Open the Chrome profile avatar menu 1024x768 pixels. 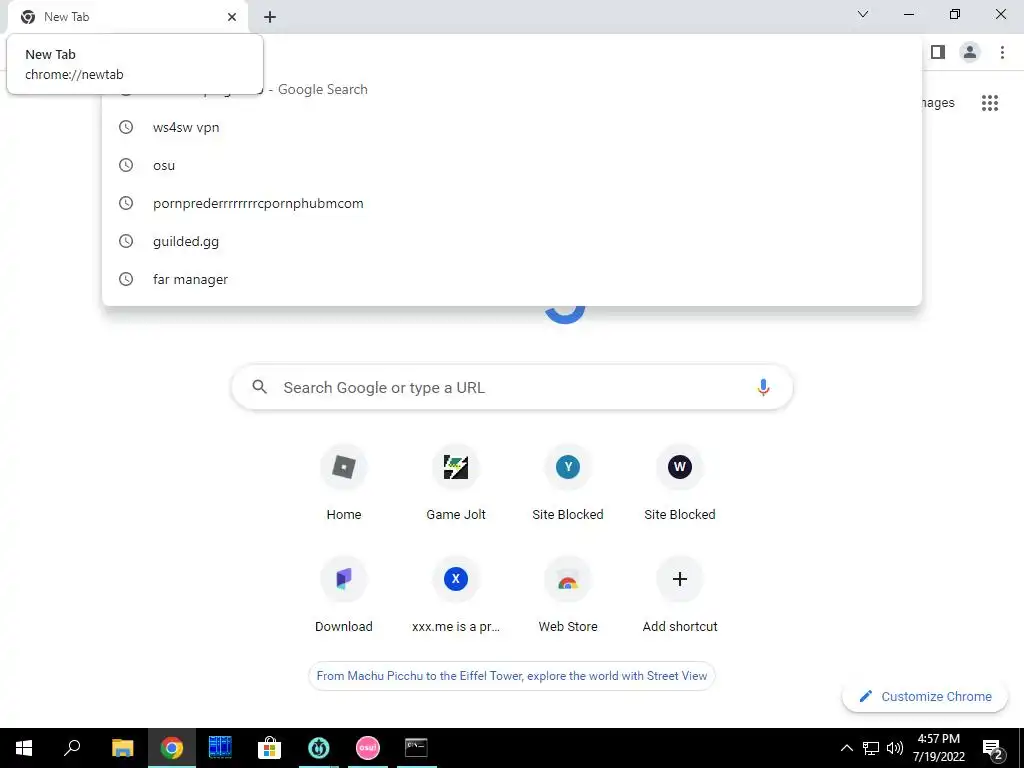tap(970, 52)
